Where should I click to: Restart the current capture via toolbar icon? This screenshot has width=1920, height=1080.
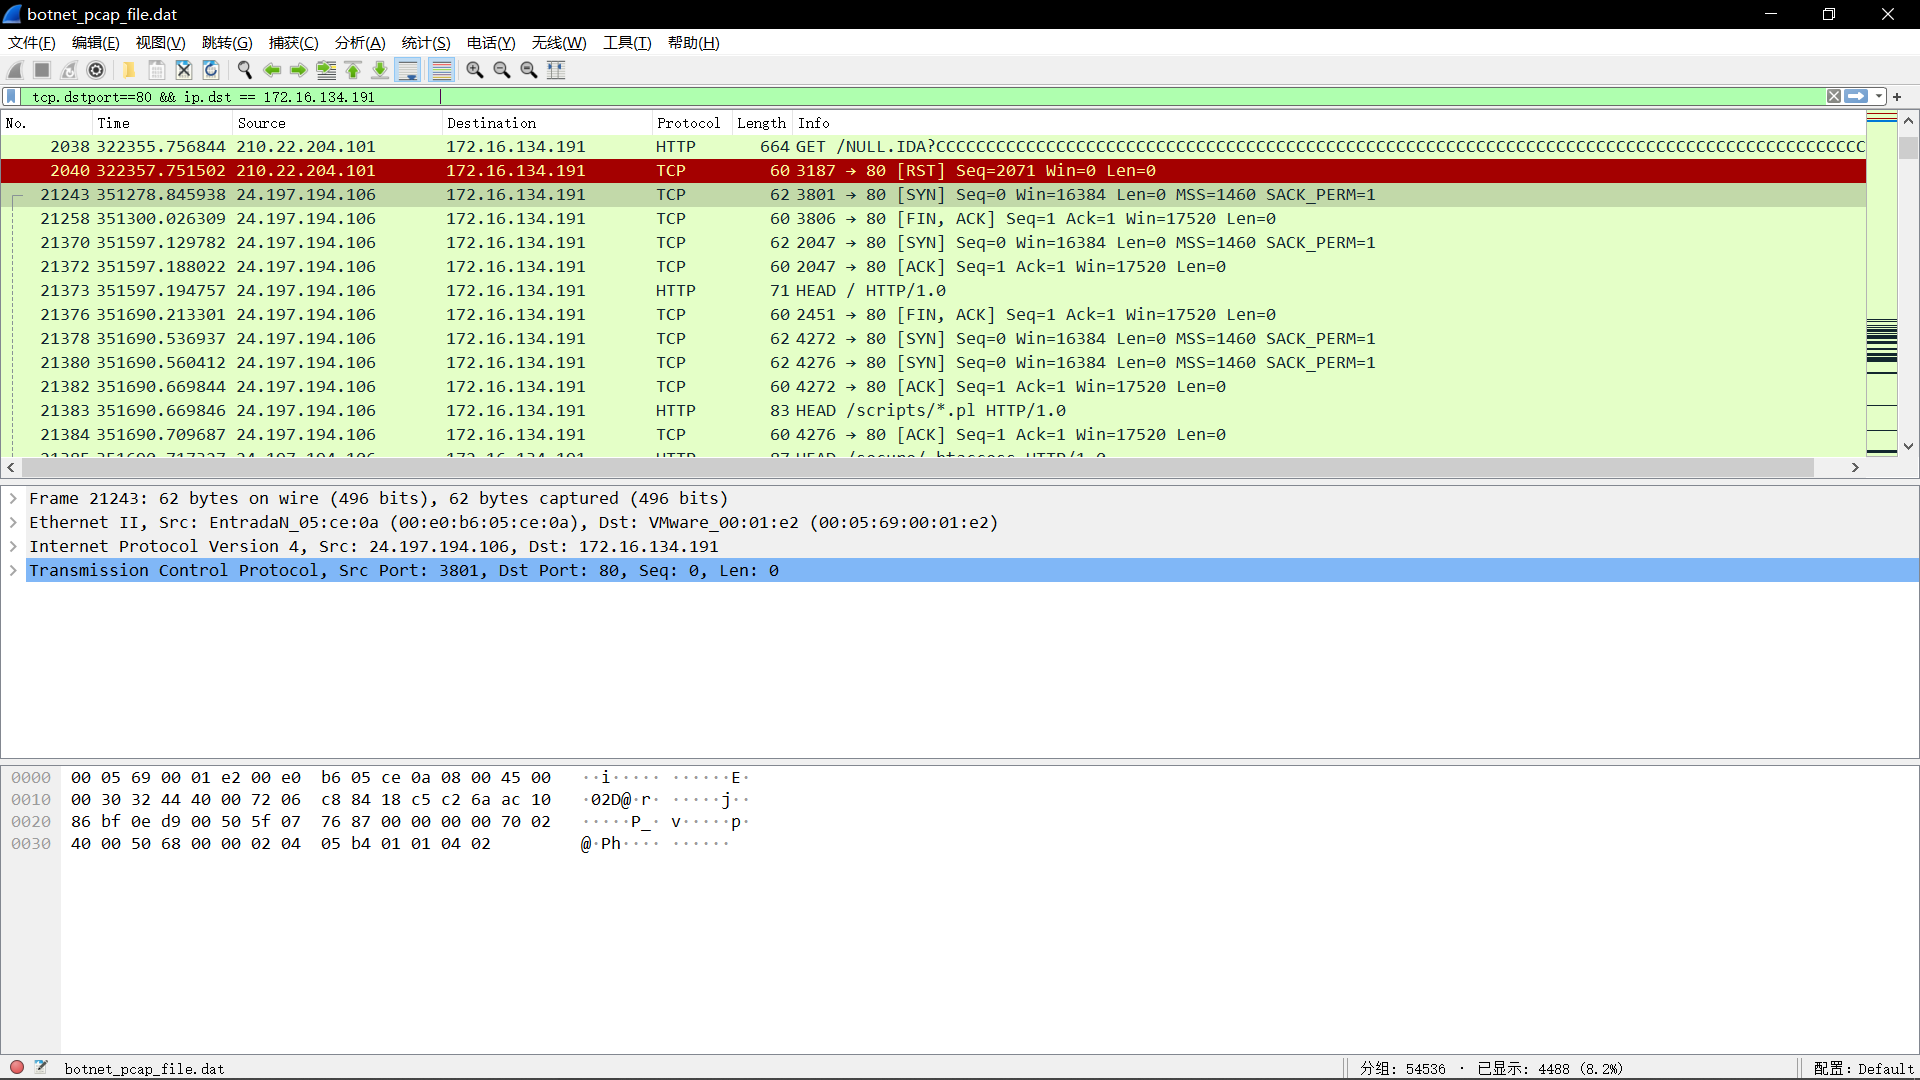click(x=69, y=70)
